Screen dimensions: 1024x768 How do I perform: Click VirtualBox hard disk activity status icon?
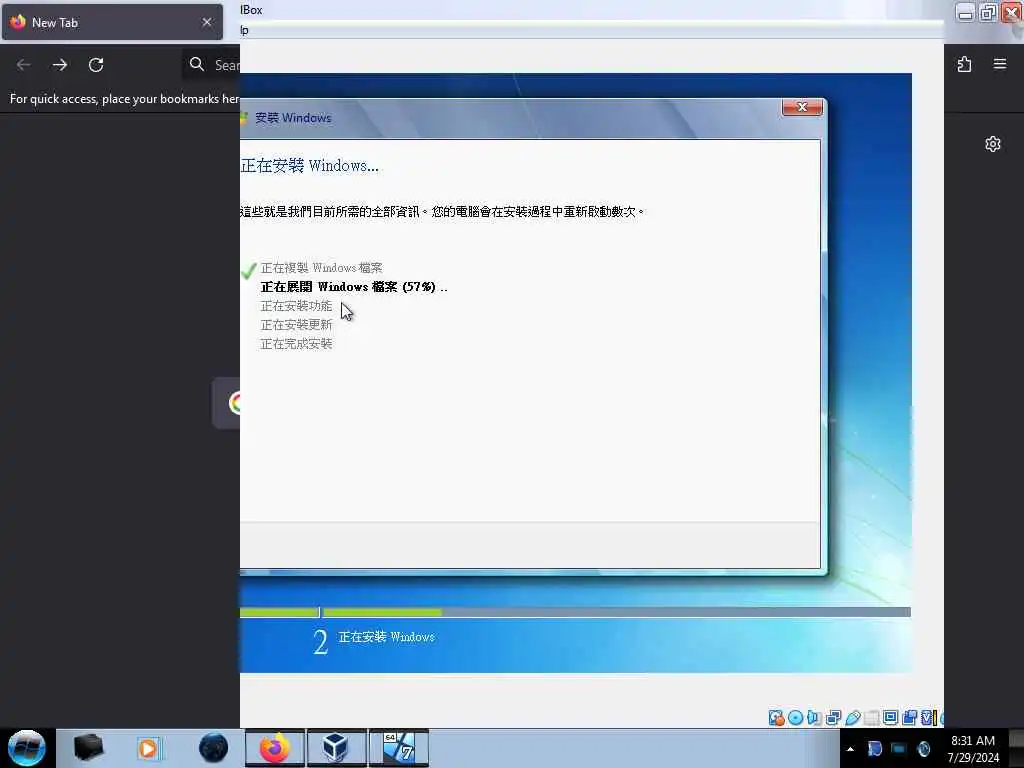tap(776, 718)
